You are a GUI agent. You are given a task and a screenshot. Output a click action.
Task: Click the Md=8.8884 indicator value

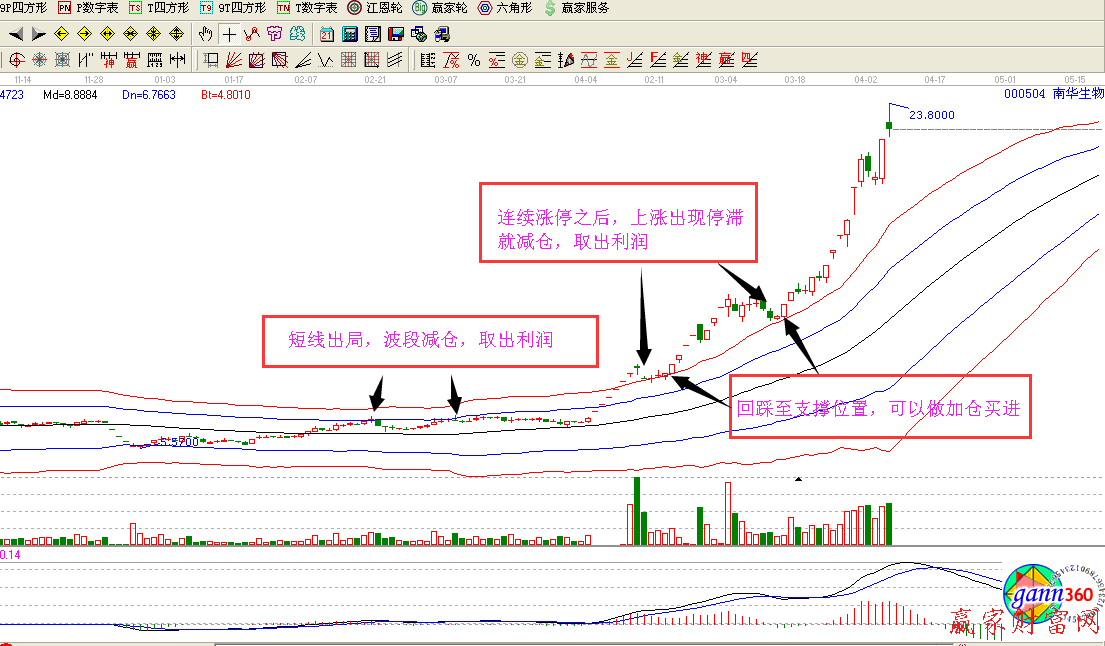coord(70,94)
